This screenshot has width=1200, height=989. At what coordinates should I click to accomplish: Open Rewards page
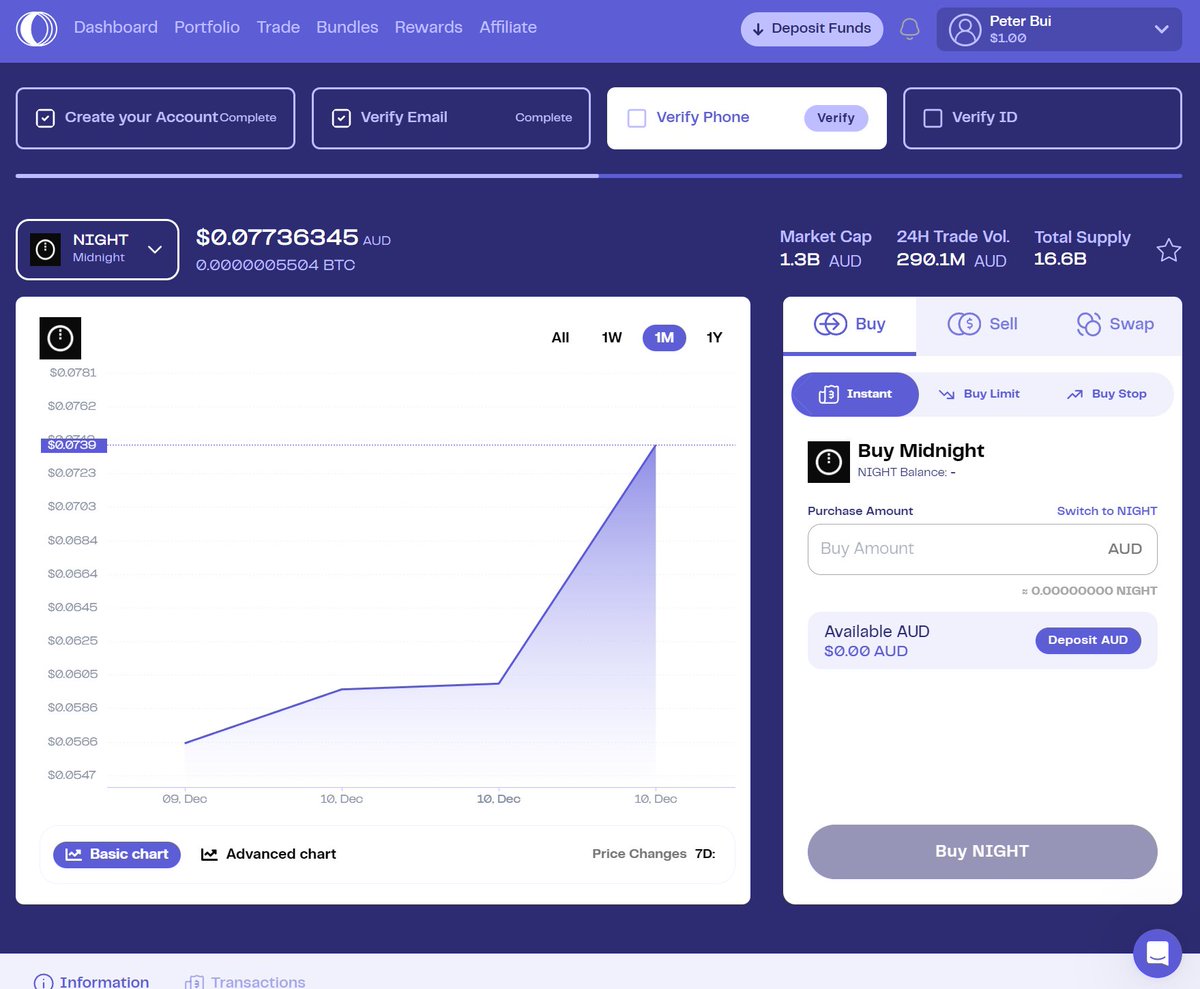(429, 27)
